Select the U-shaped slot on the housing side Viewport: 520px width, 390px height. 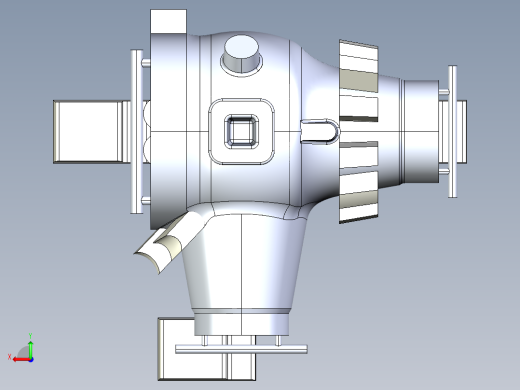coord(319,131)
